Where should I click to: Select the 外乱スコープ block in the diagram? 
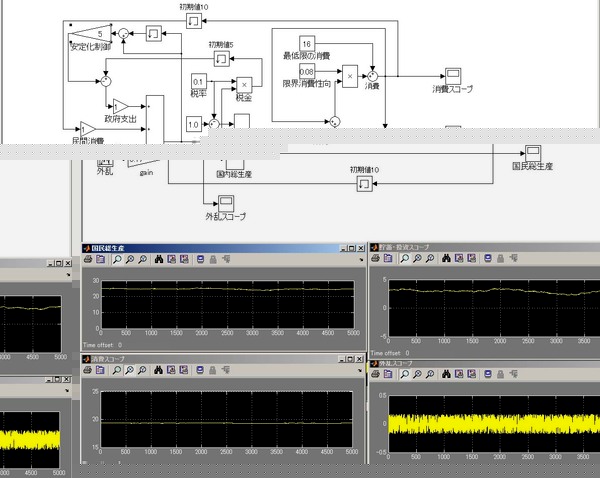click(225, 203)
